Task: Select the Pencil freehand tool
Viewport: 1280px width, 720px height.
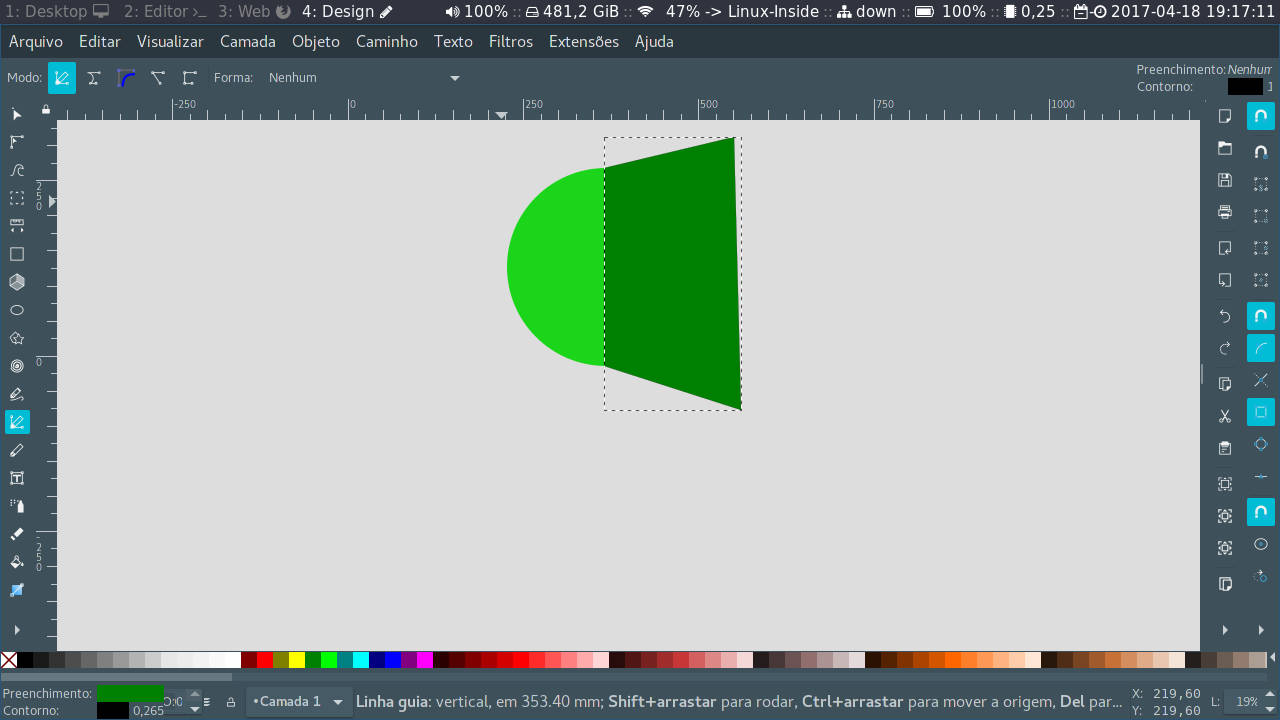Action: (17, 394)
